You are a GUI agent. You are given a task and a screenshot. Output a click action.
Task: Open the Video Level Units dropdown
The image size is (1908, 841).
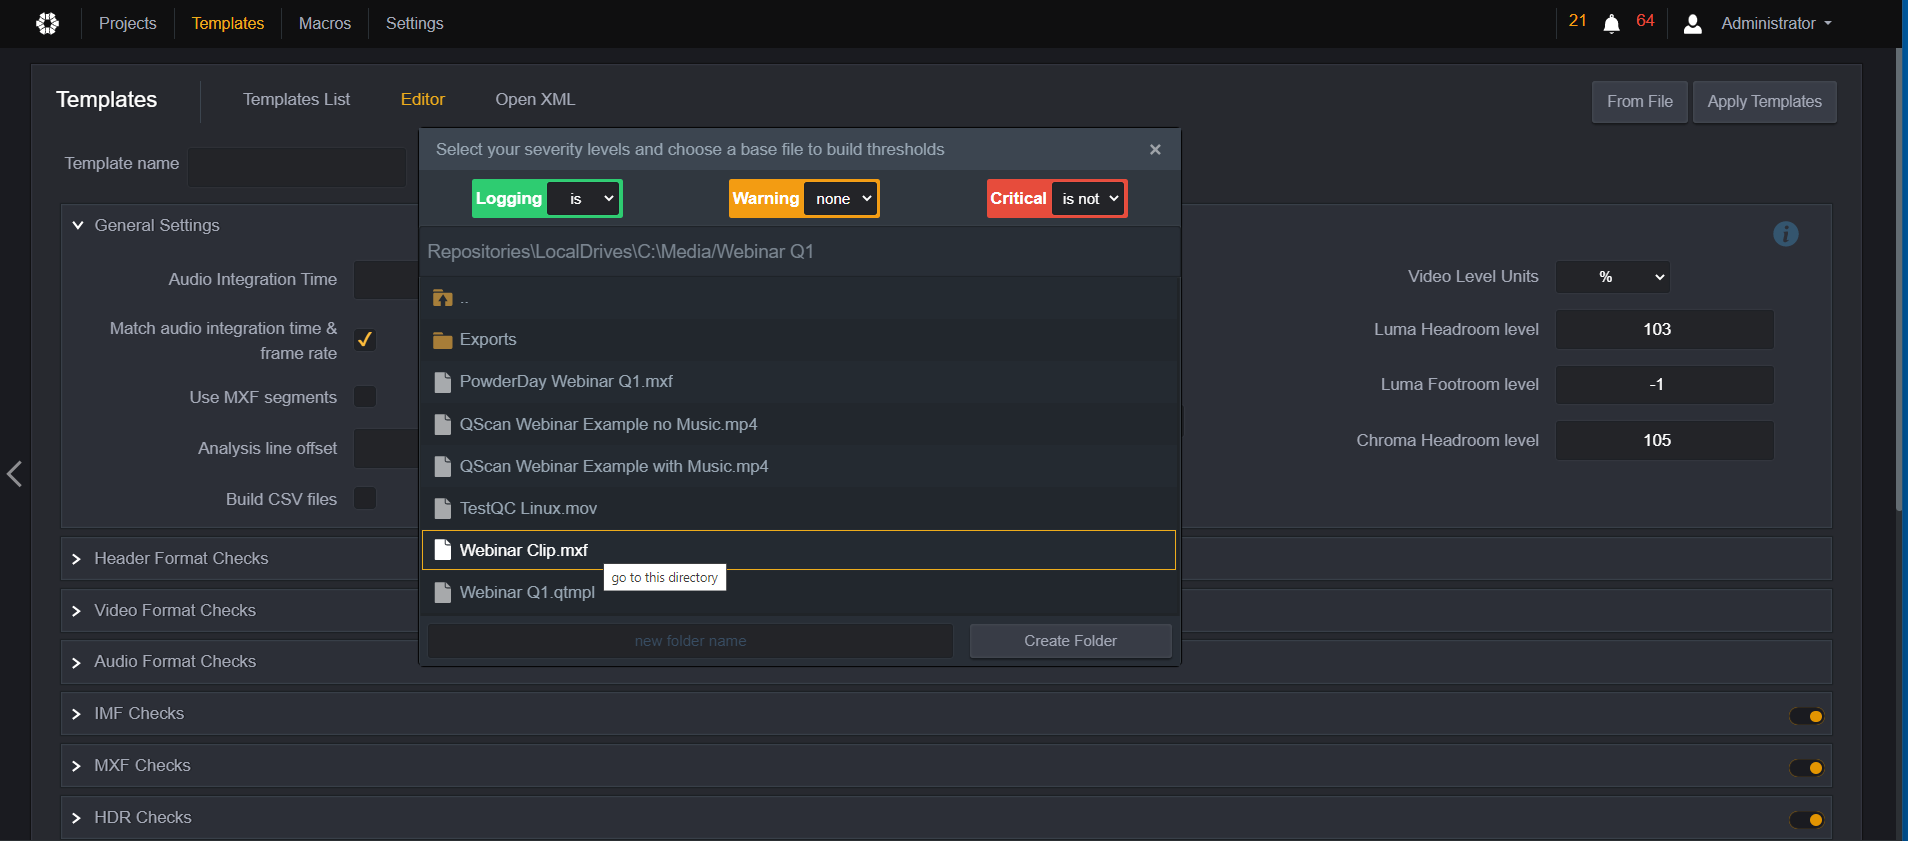pos(1613,277)
